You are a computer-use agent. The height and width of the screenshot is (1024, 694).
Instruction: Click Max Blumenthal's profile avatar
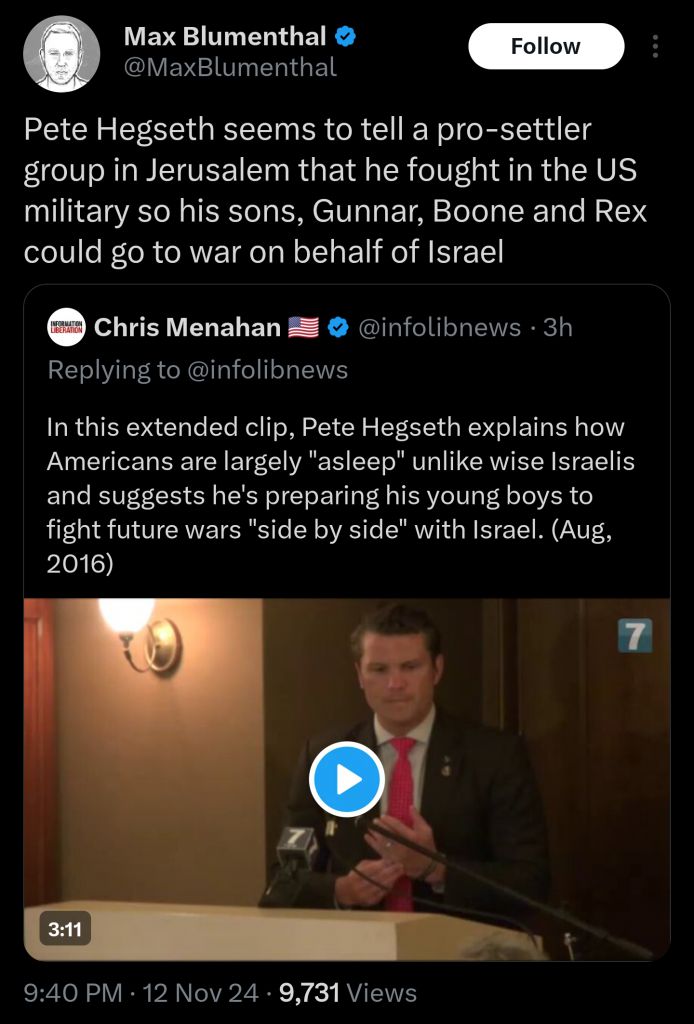(x=61, y=54)
